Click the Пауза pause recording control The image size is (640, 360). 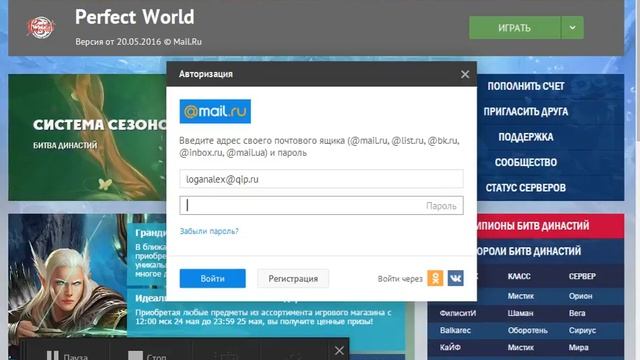67,355
